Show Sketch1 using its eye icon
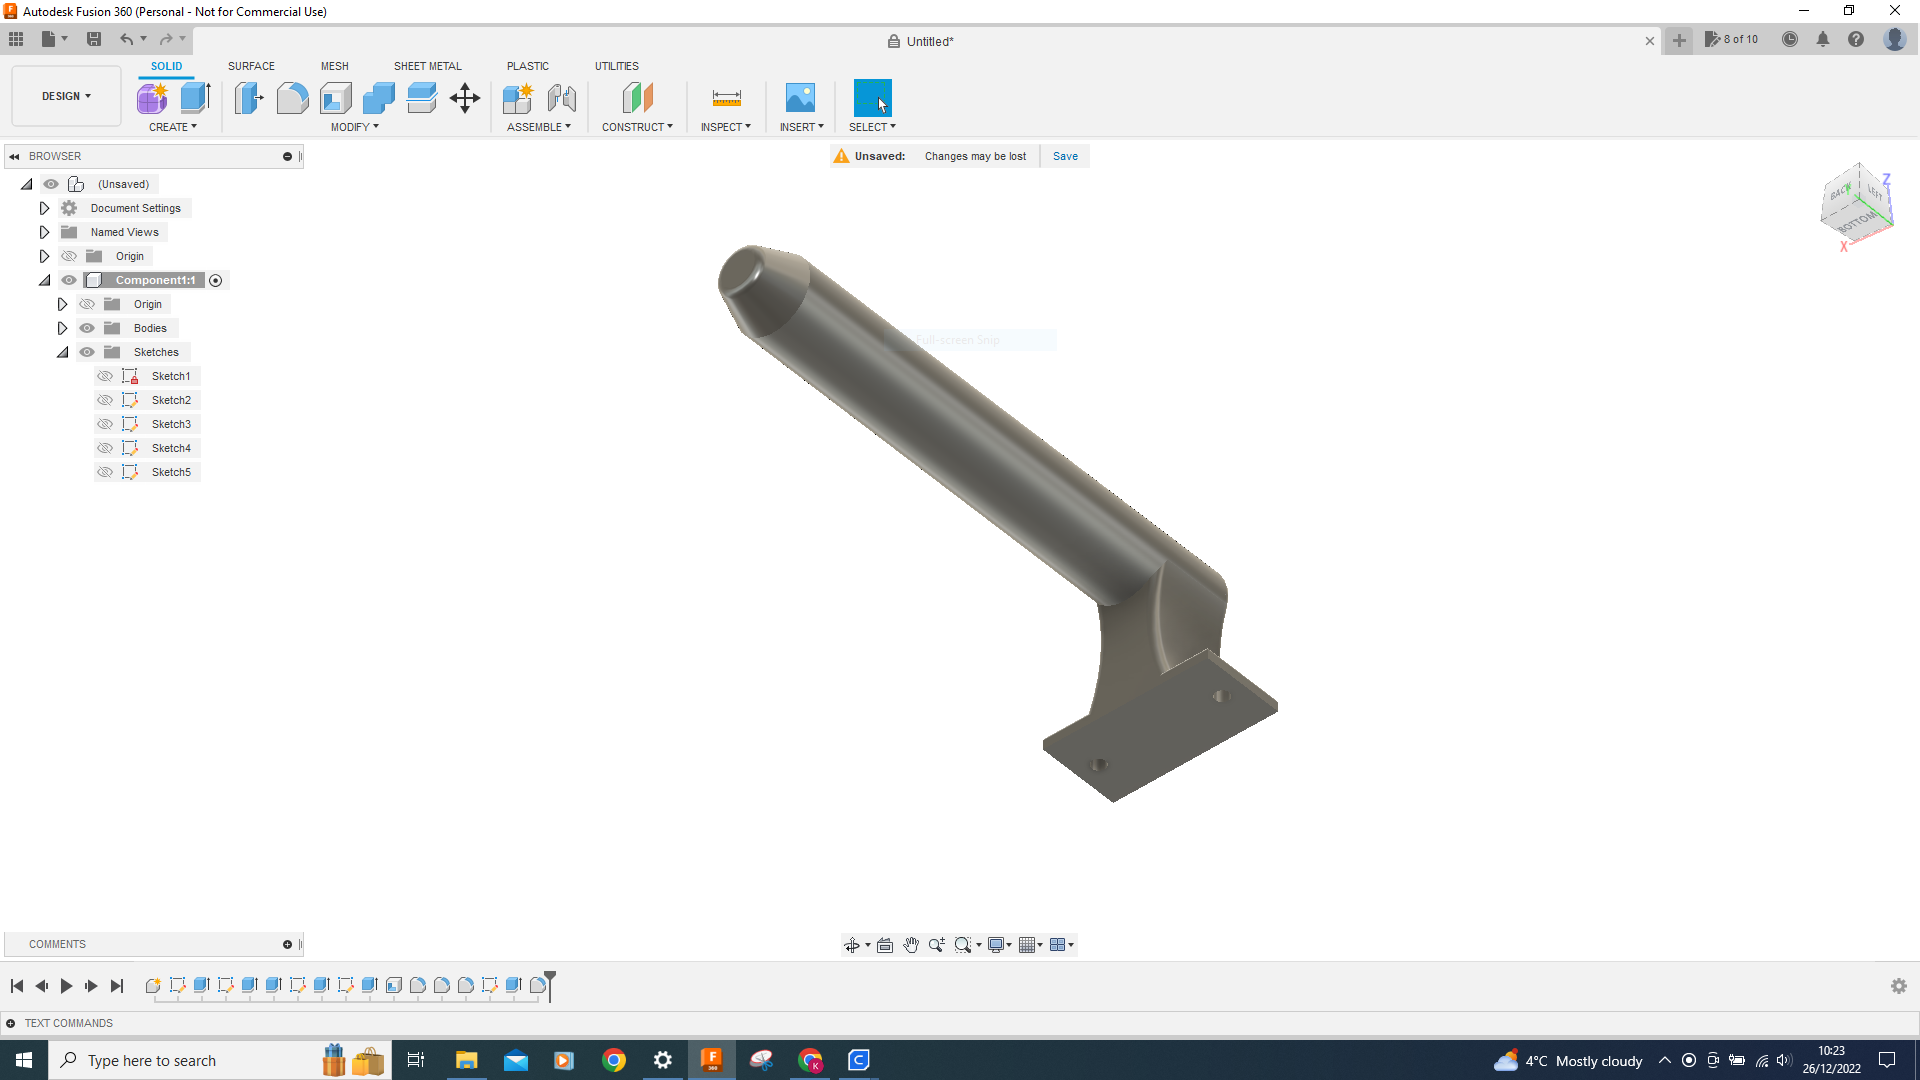Image resolution: width=1920 pixels, height=1080 pixels. pyautogui.click(x=105, y=376)
